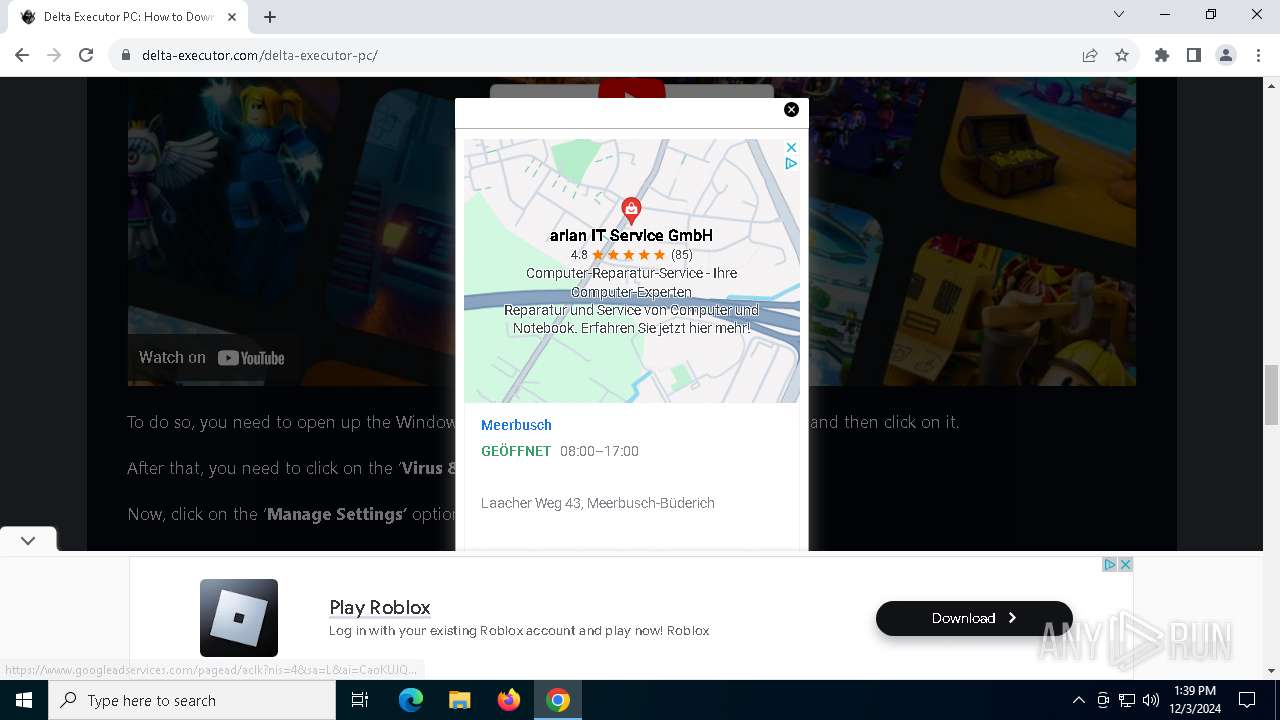
Task: View site information lock icon
Action: point(126,55)
